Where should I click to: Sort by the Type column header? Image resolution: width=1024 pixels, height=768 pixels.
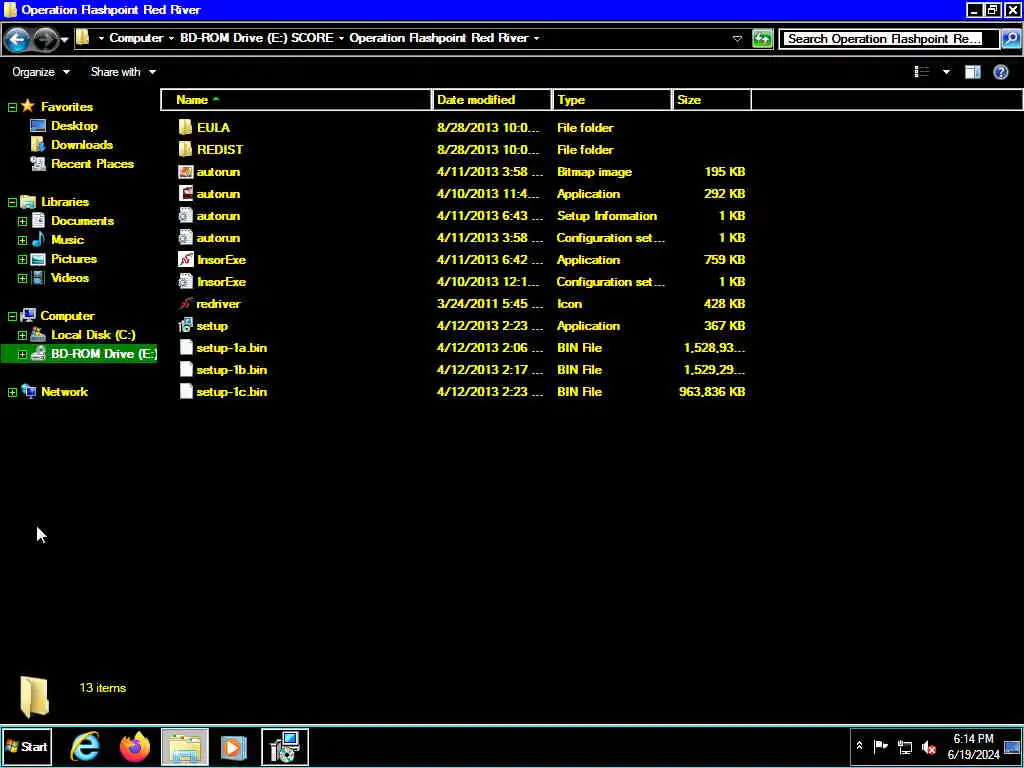pos(611,100)
